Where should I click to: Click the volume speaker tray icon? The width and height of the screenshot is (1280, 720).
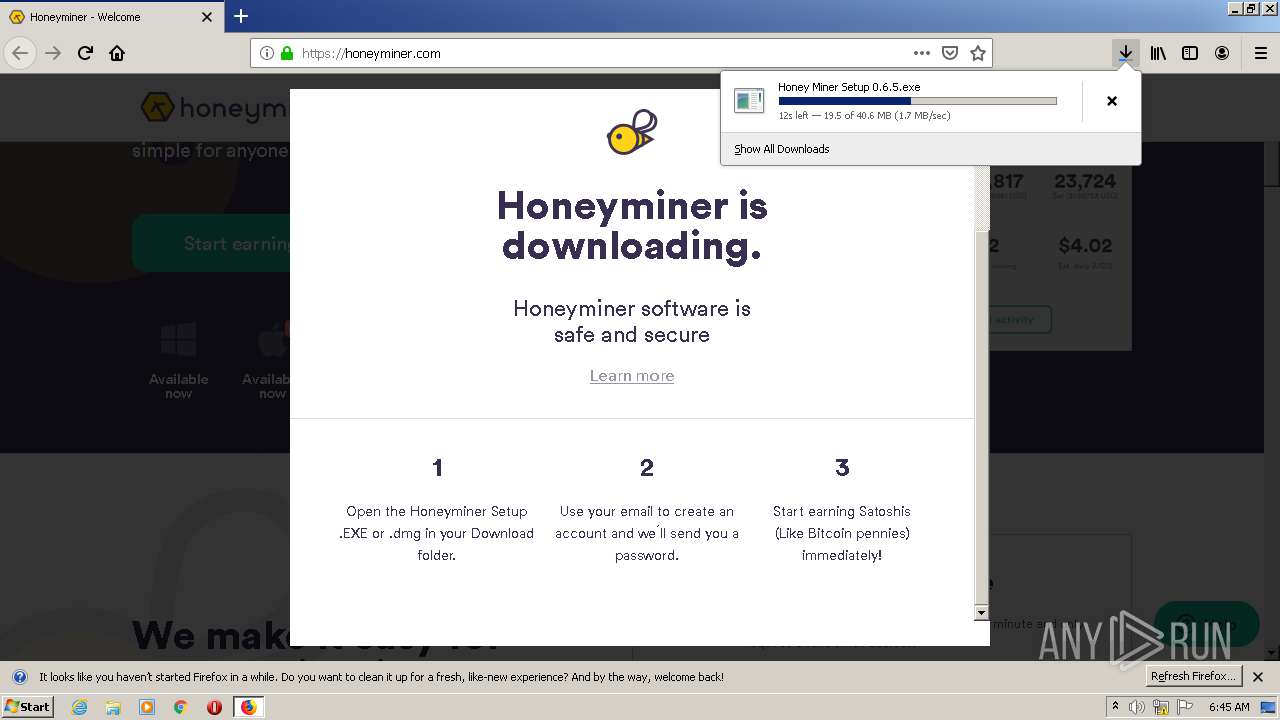pyautogui.click(x=1137, y=707)
